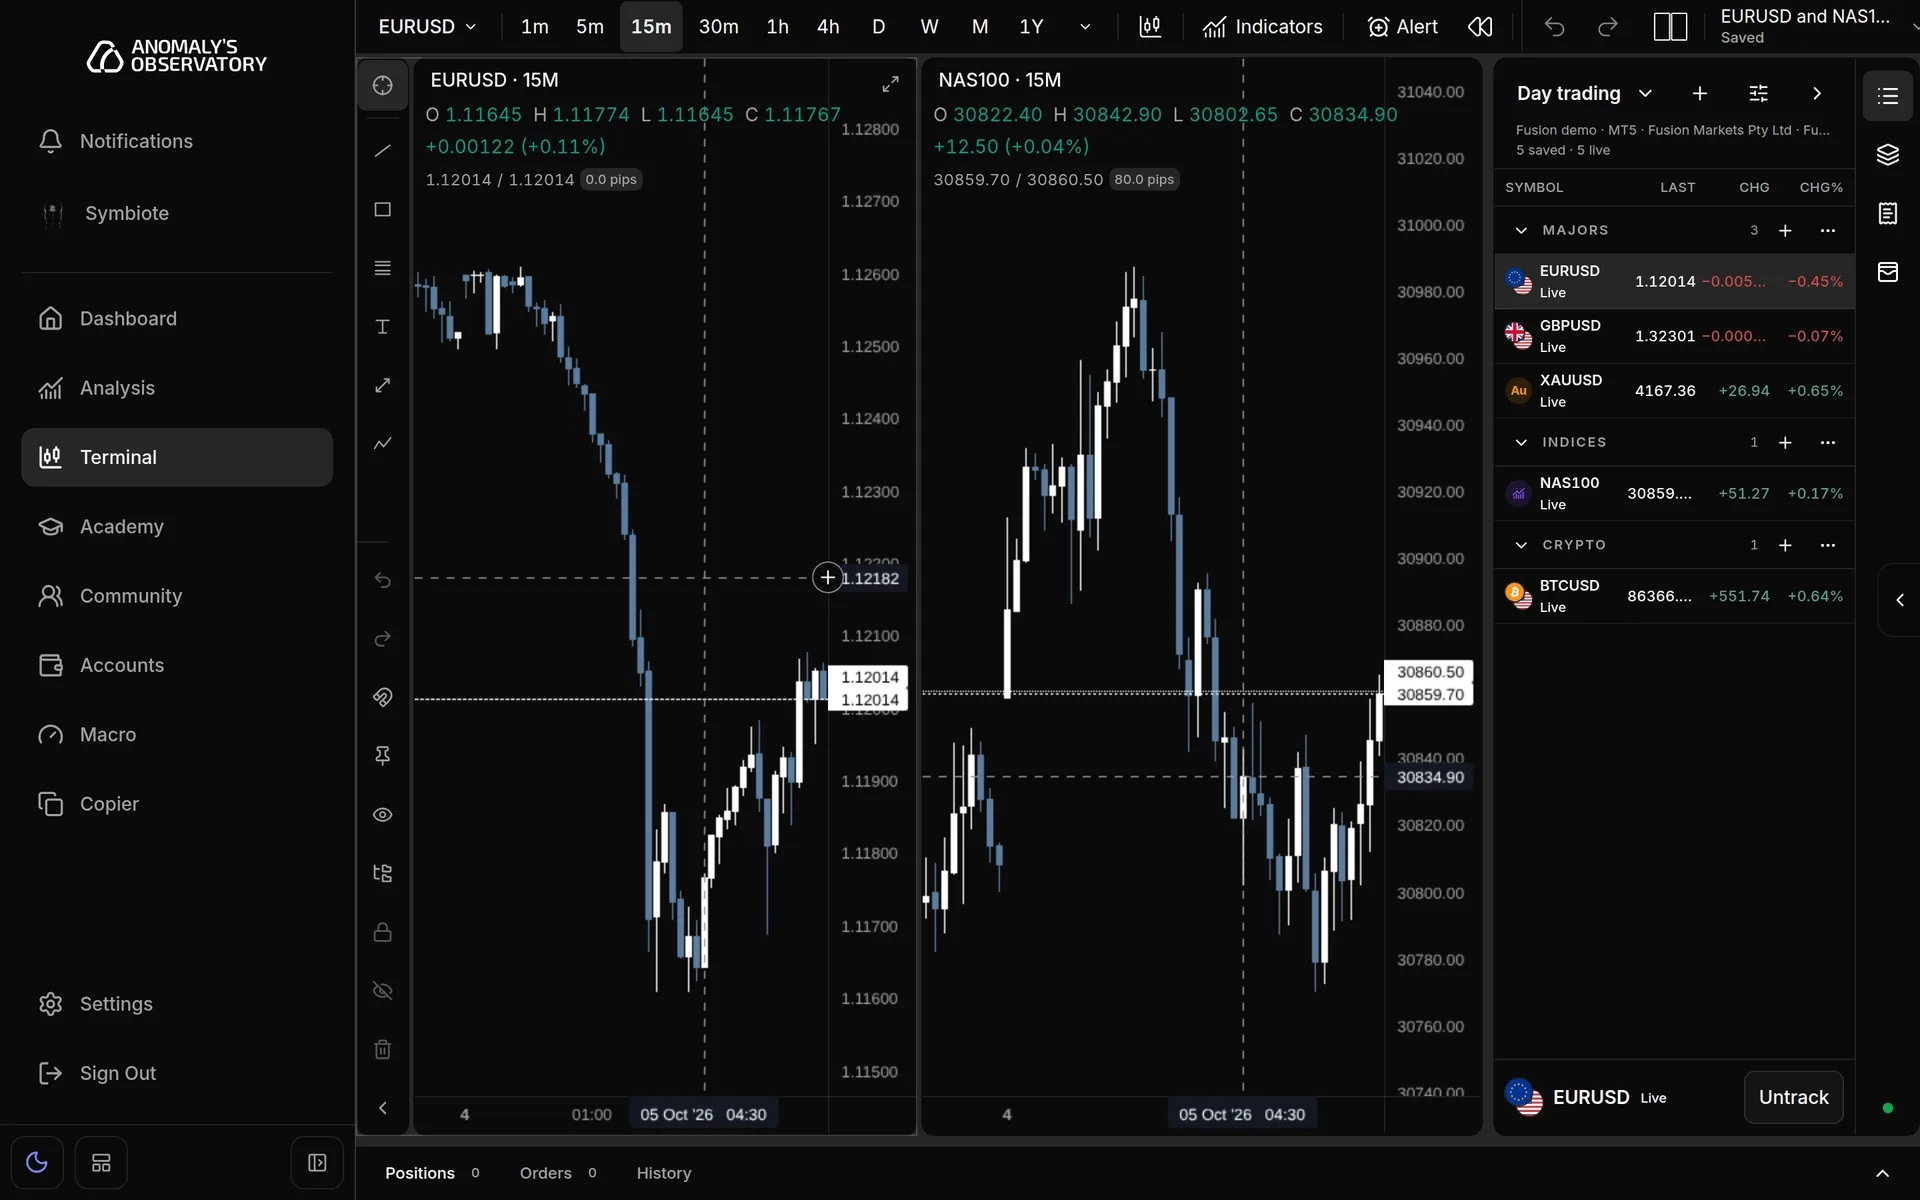1920x1200 pixels.
Task: Toggle the watchlist panel icon
Action: (1888, 96)
